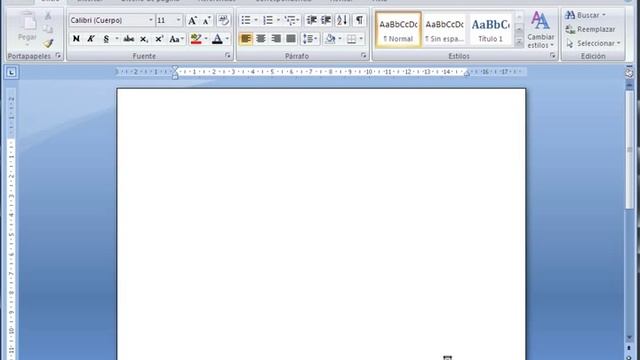Click the Buscar (find) button
640x360 pixels.
pyautogui.click(x=582, y=16)
